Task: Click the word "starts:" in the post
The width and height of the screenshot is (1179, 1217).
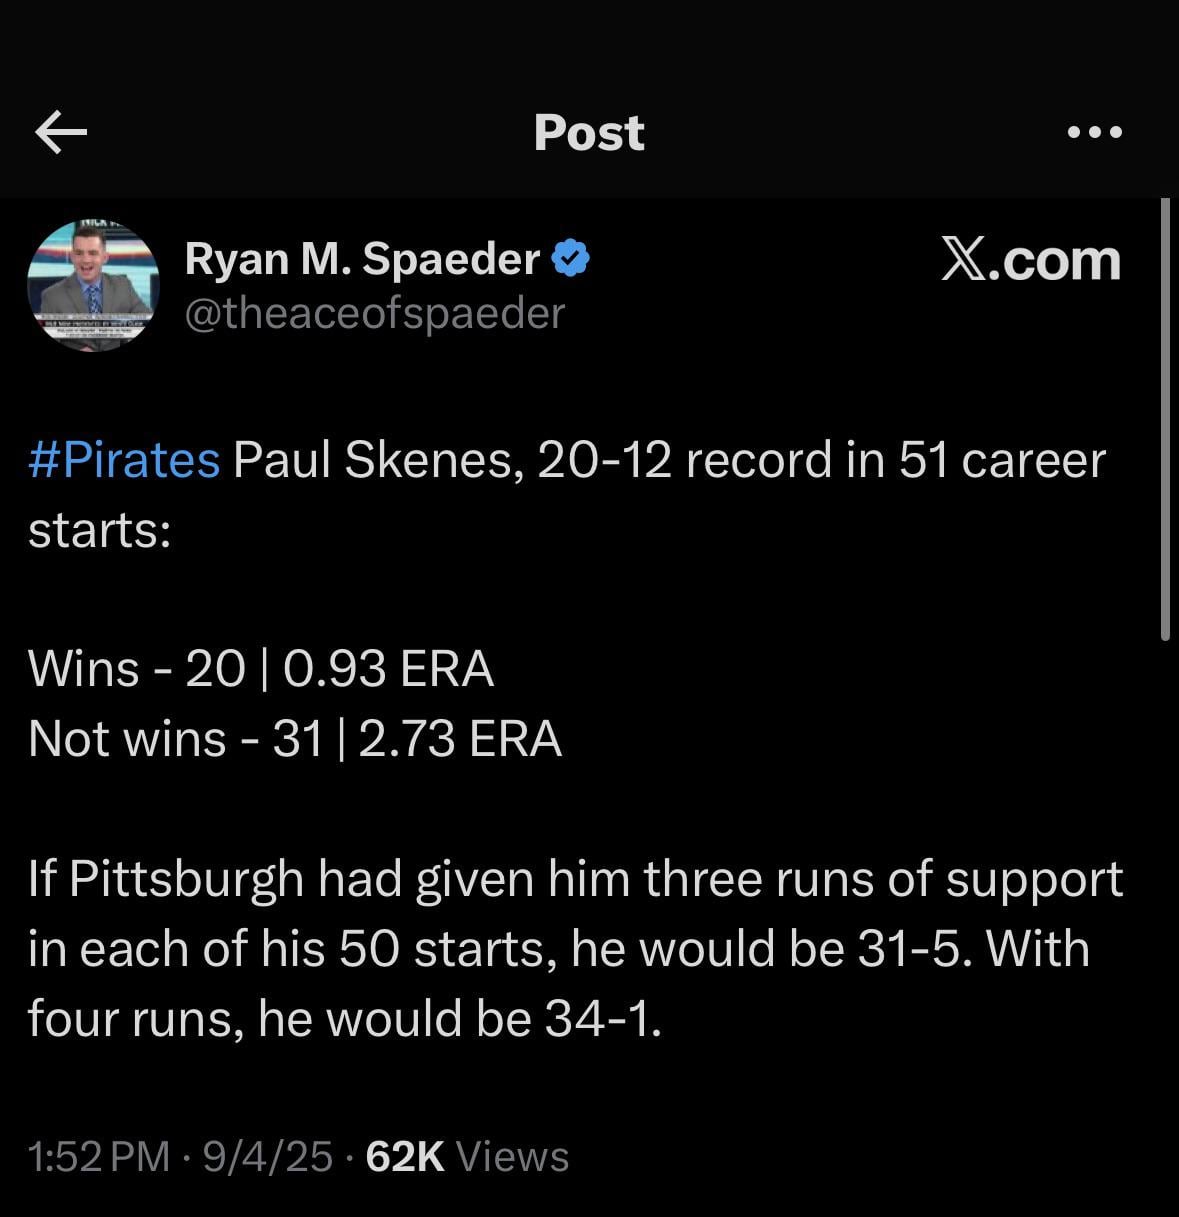Action: (x=100, y=530)
